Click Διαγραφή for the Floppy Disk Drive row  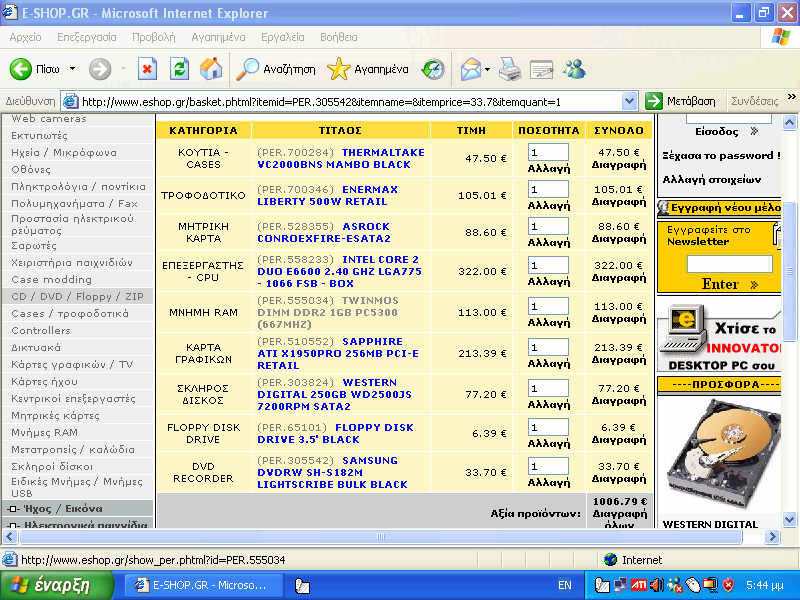pos(619,440)
